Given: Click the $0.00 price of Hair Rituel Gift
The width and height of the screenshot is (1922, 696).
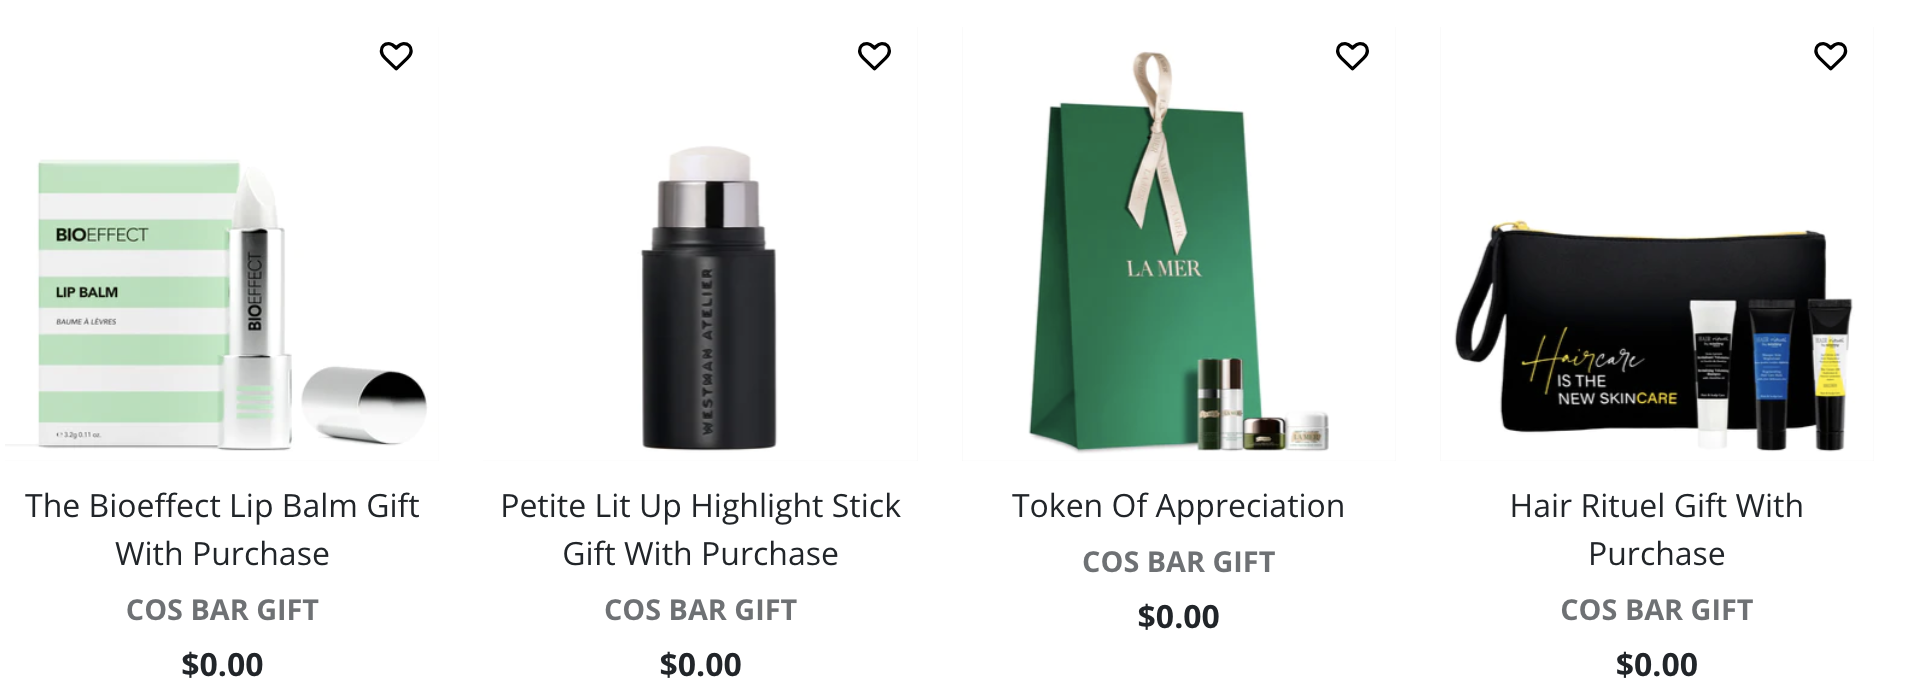Looking at the screenshot, I should pos(1656,665).
